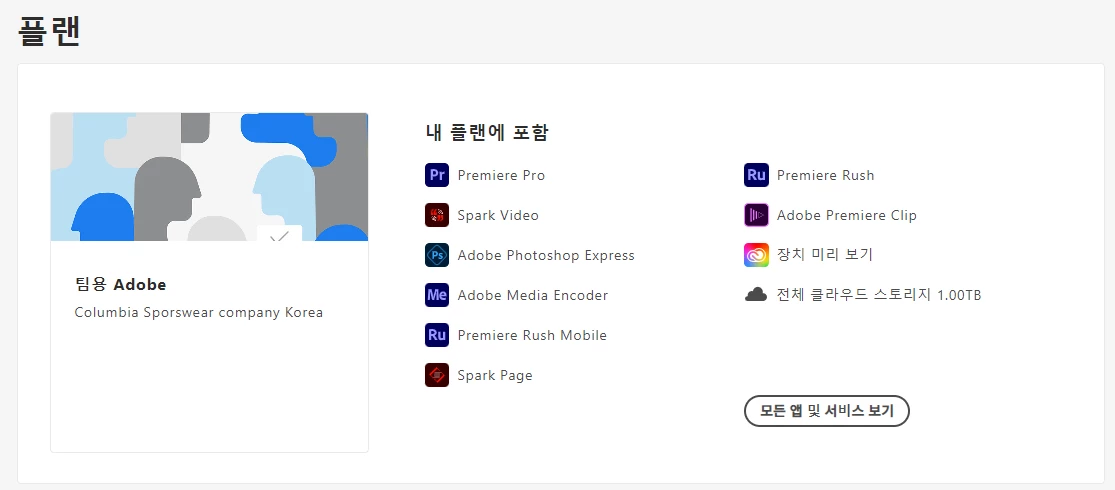1115x490 pixels.
Task: Click Adobe Media Encoder text
Action: point(533,295)
